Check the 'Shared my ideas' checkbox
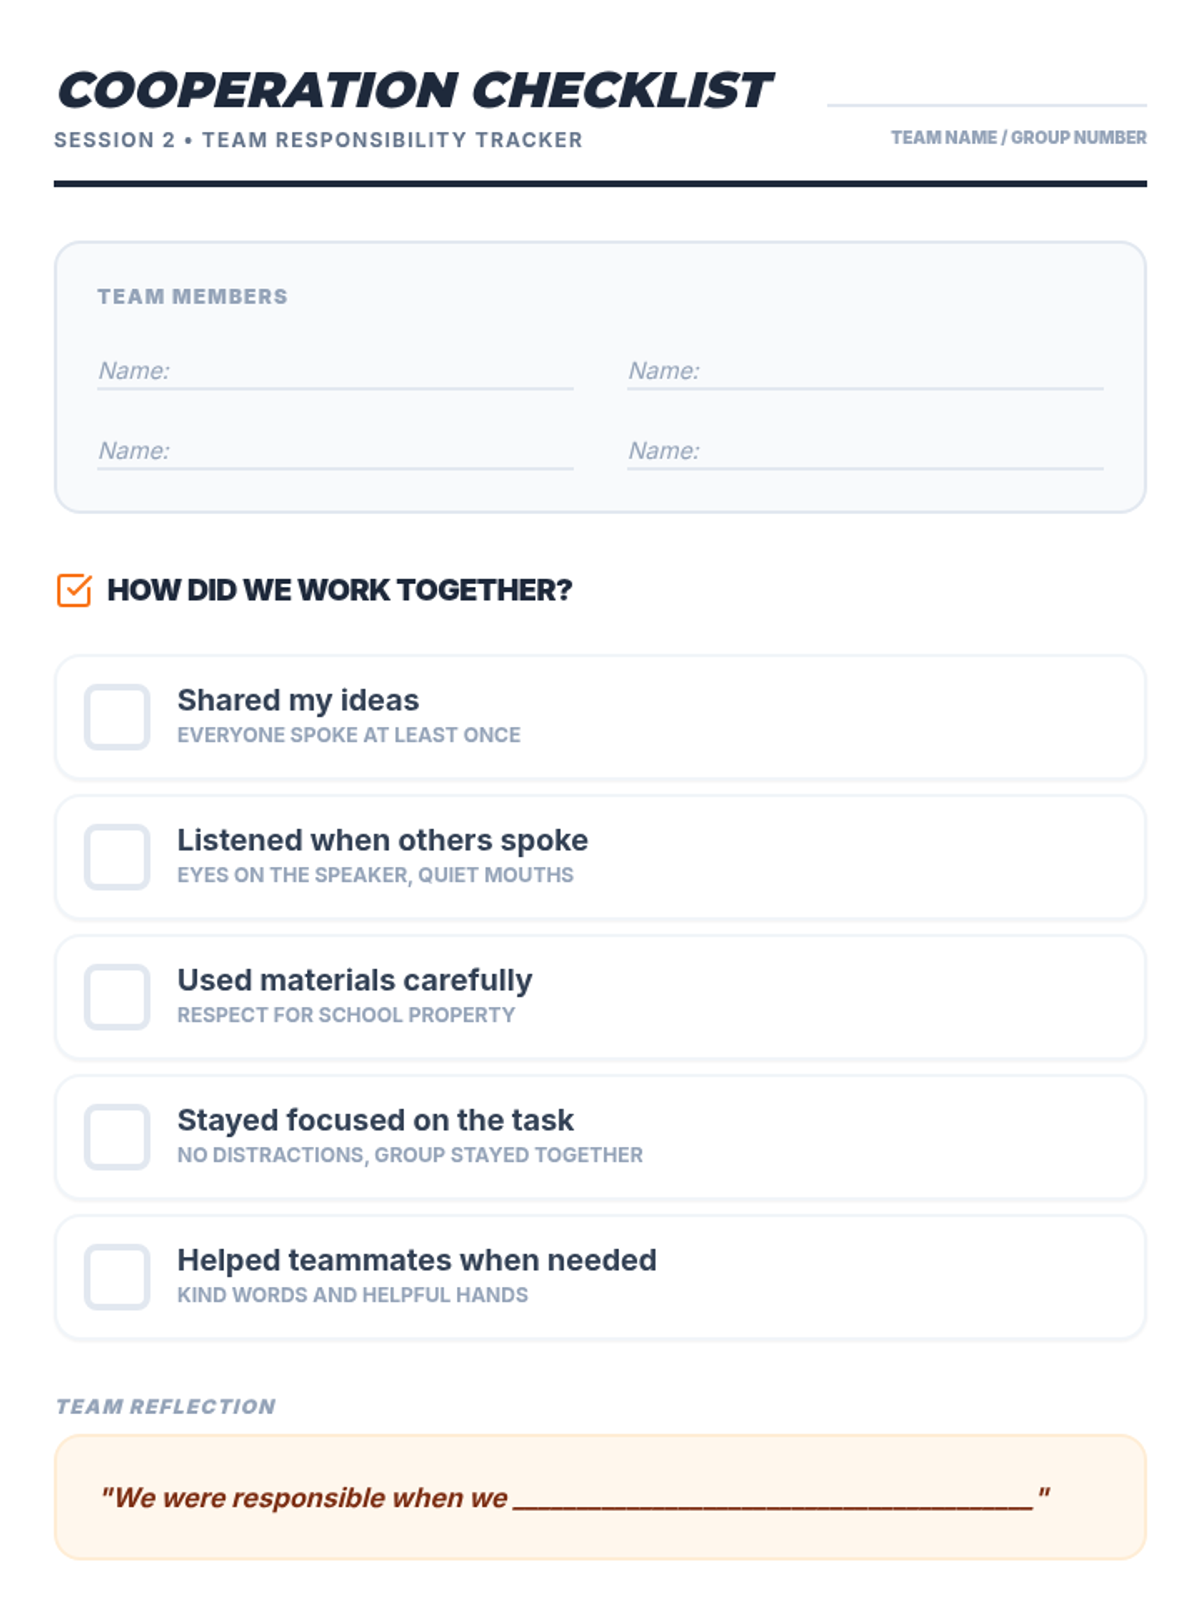Image resolution: width=1200 pixels, height=1600 pixels. pos(117,717)
